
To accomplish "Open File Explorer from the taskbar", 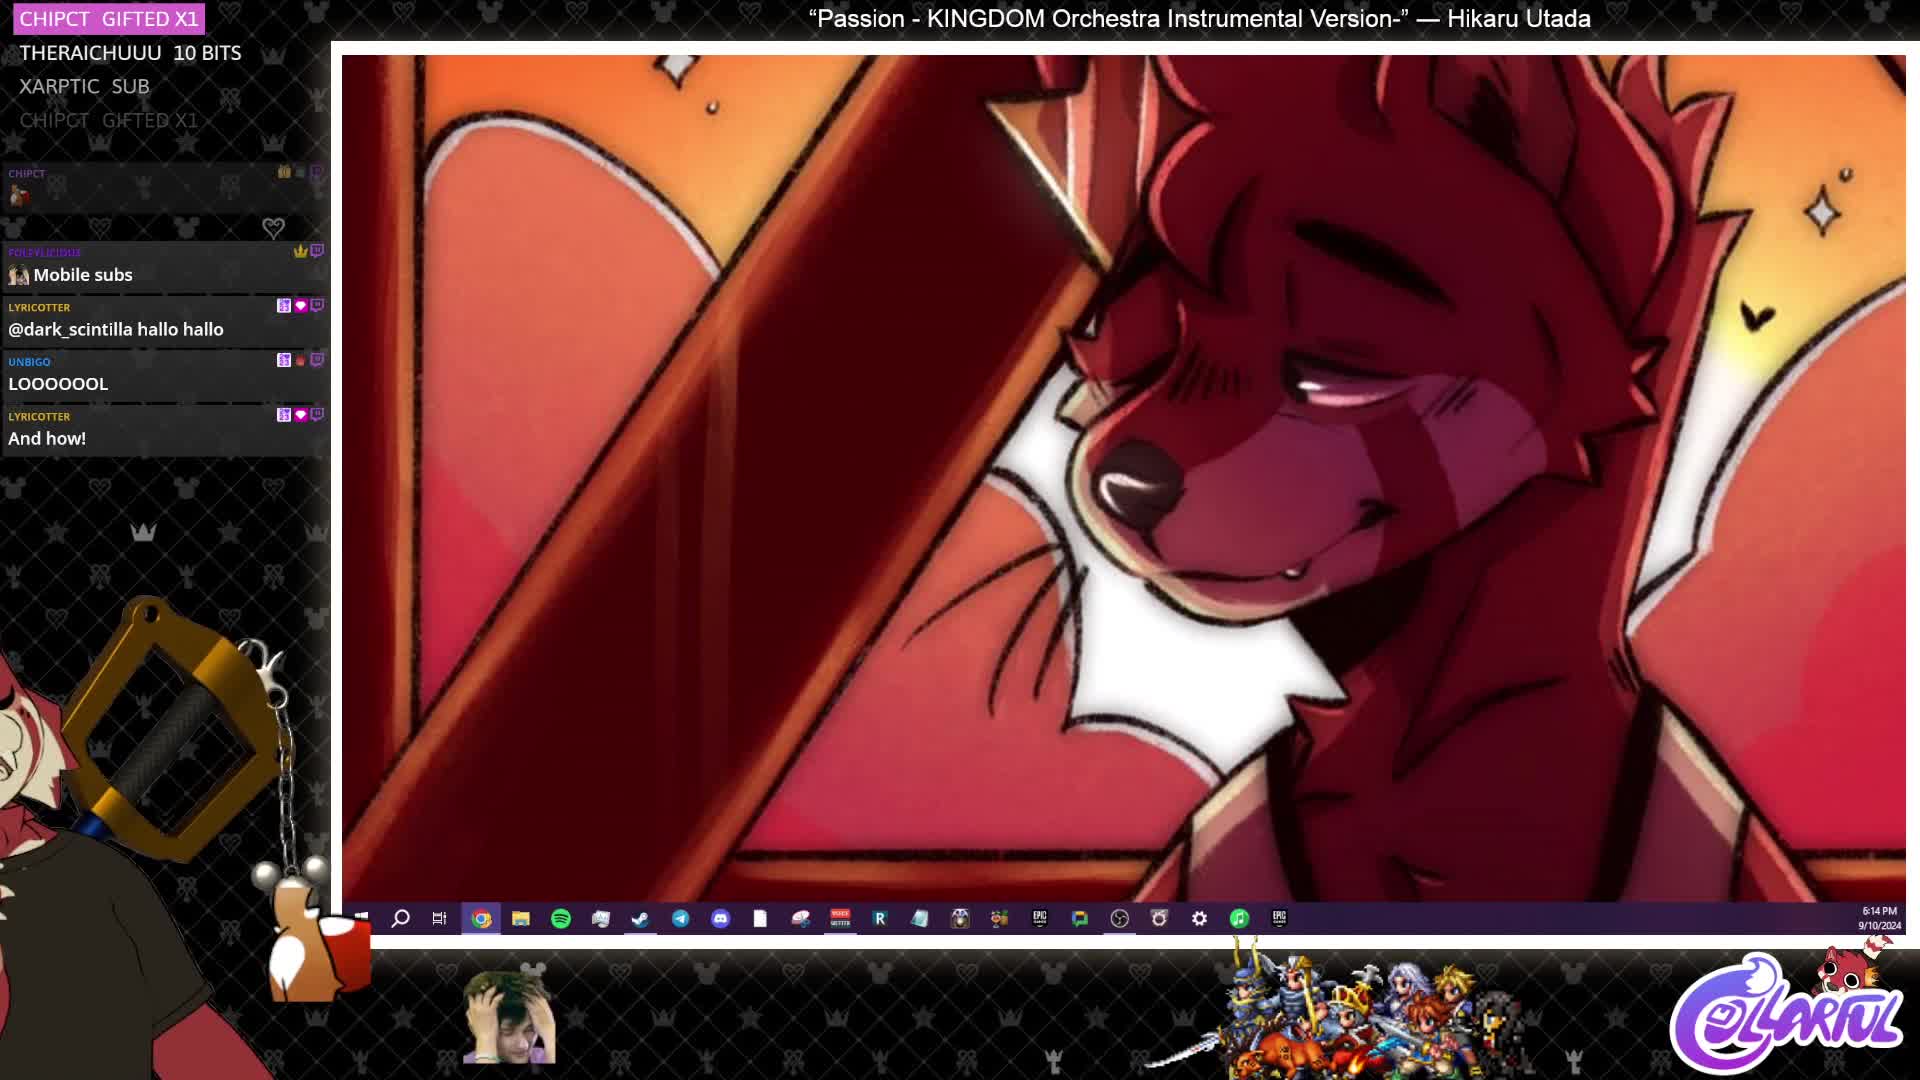I will pyautogui.click(x=521, y=918).
